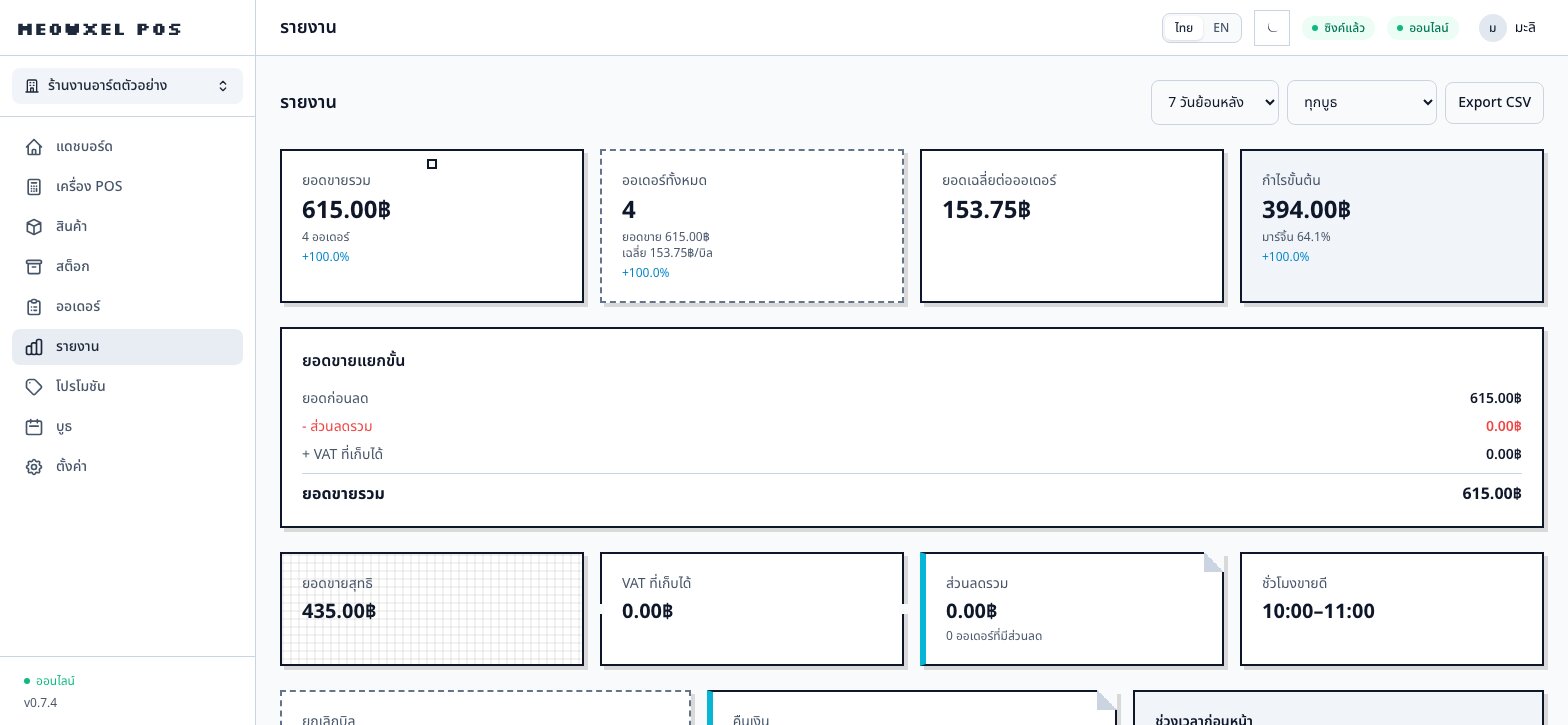Select the กำไรขั้นต้น card title

(1291, 181)
